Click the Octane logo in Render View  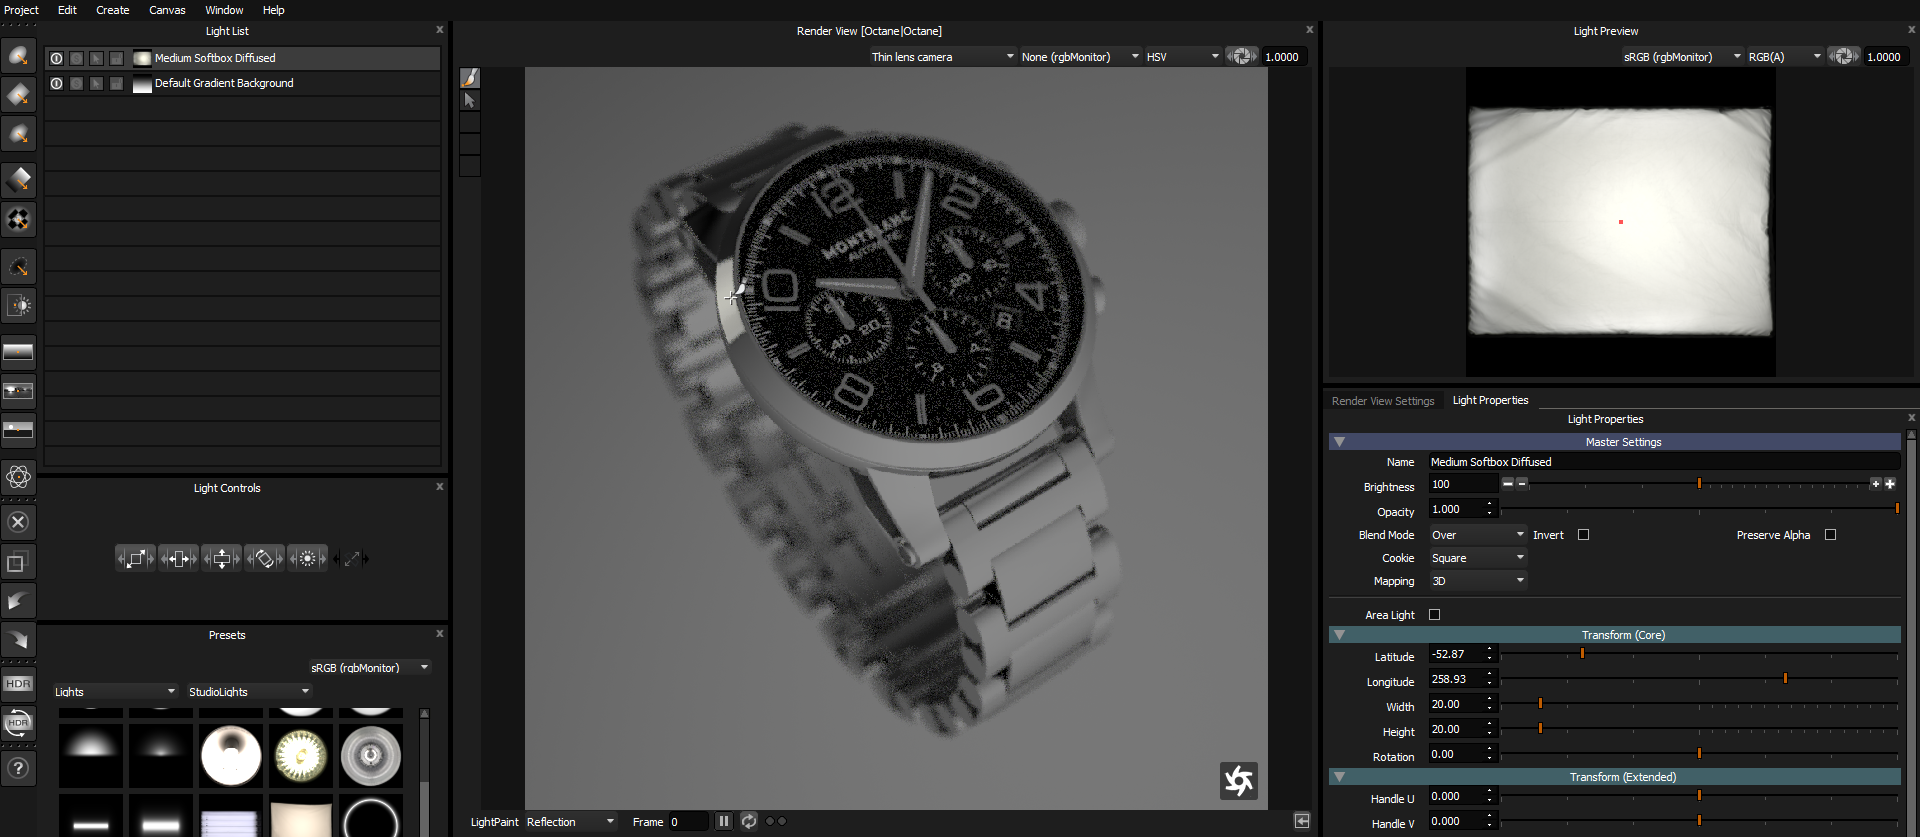click(1239, 781)
